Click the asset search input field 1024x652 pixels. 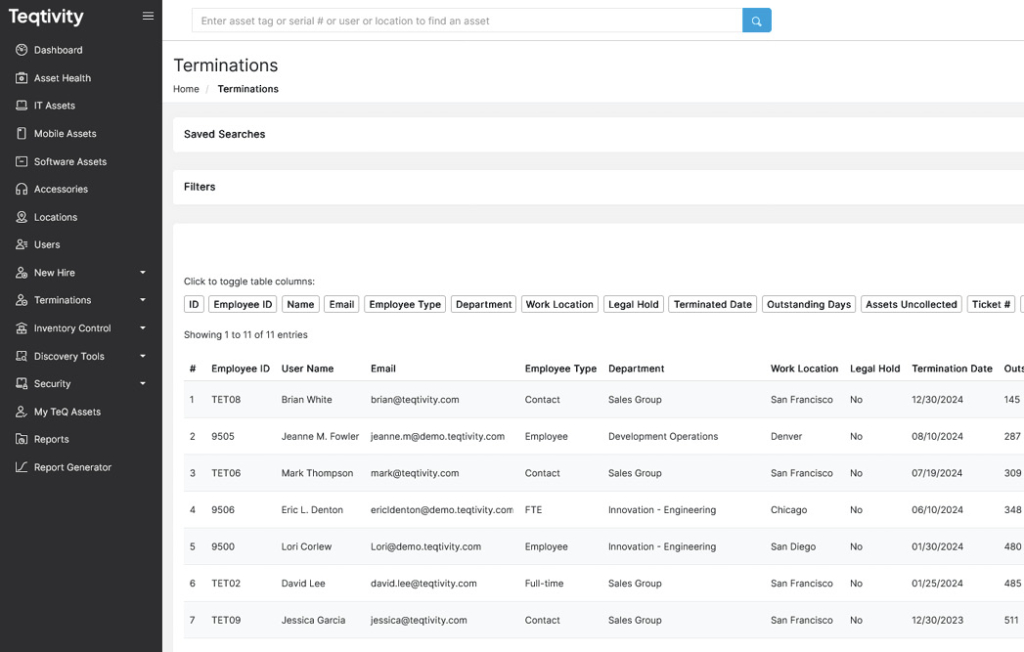coord(466,21)
